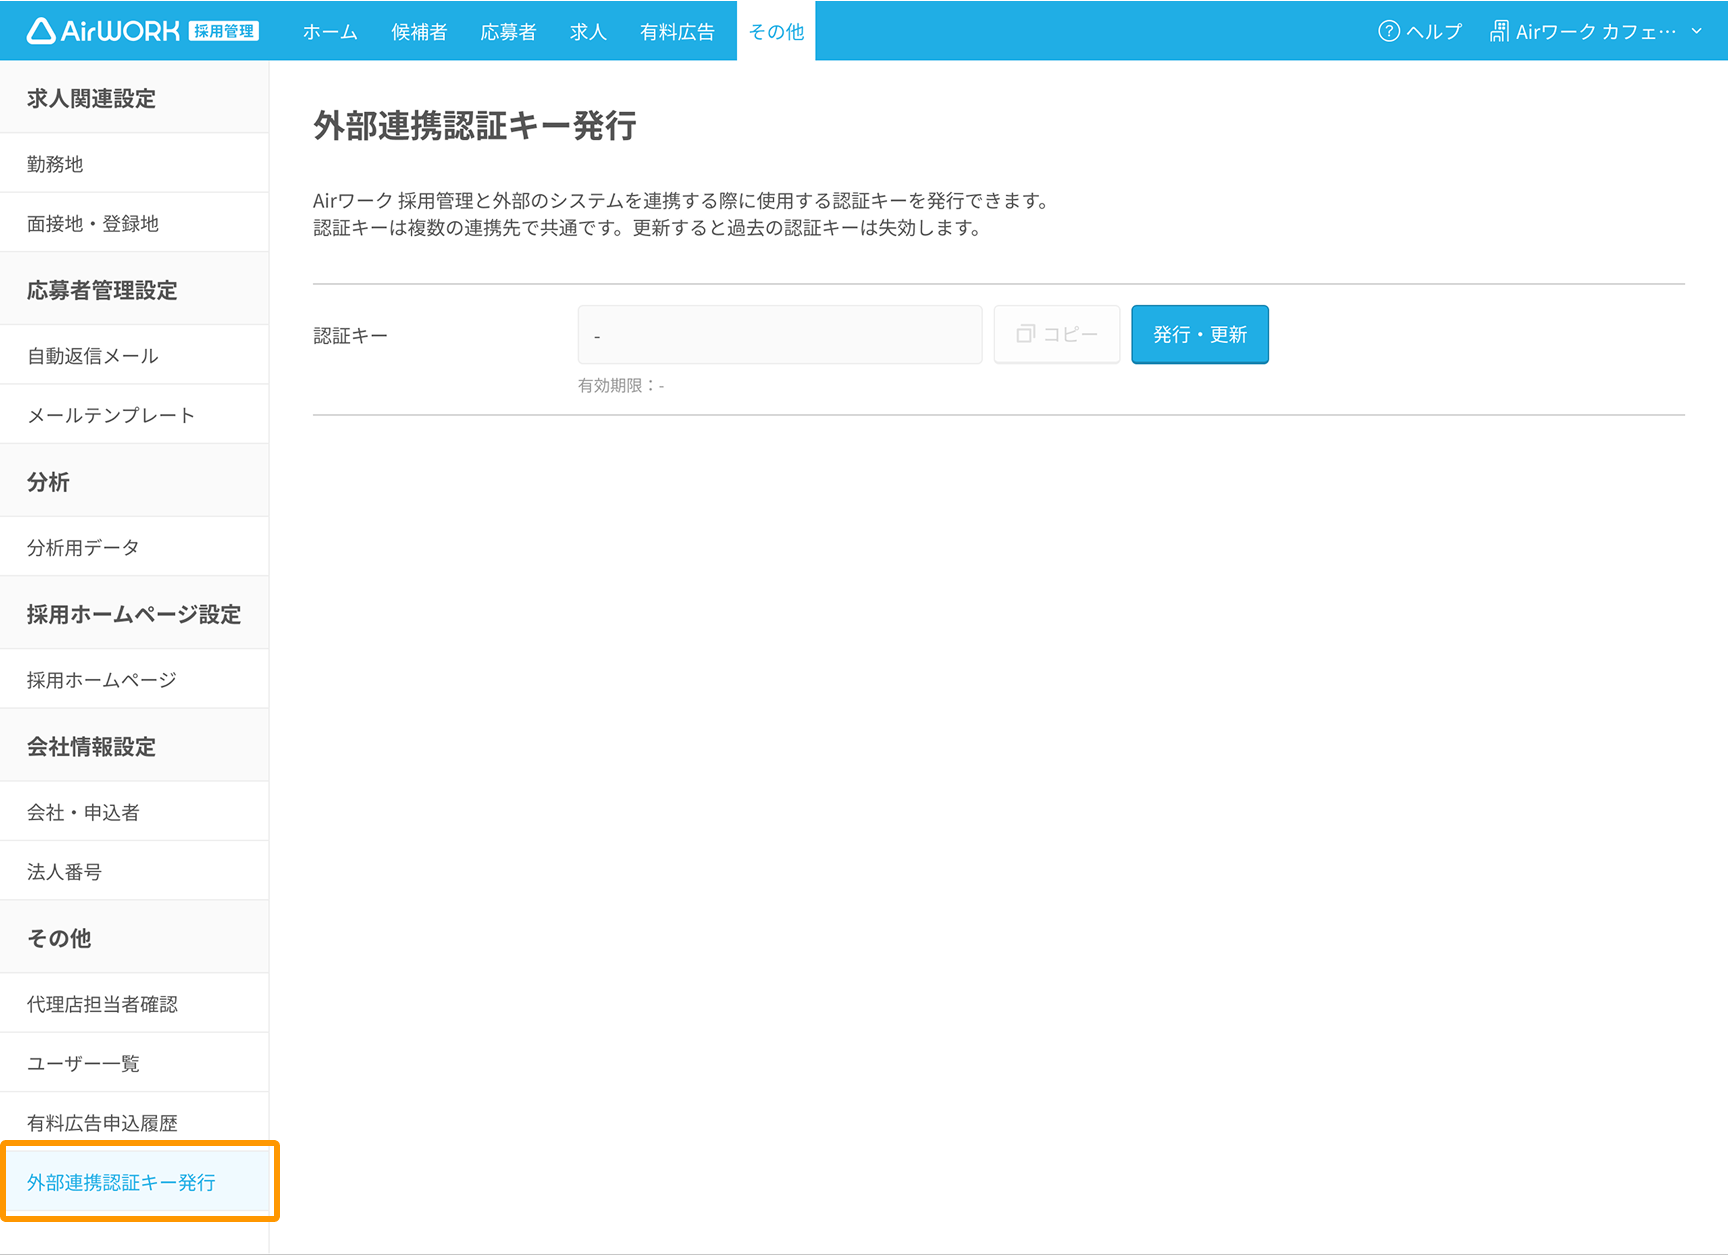This screenshot has height=1255, width=1728.
Task: Click the help question mark icon
Action: 1388,31
